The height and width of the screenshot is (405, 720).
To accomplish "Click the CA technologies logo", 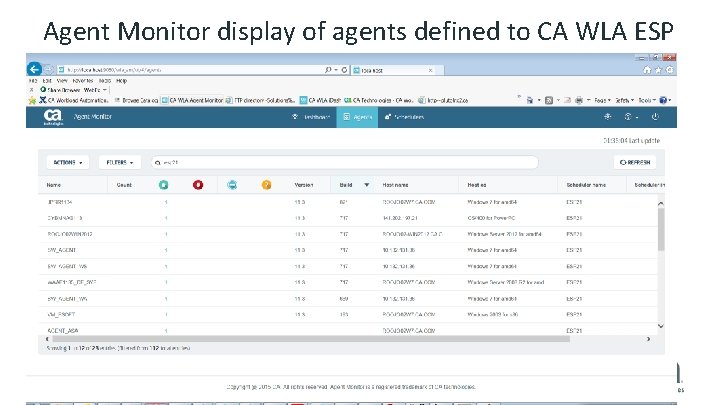I will tap(53, 117).
